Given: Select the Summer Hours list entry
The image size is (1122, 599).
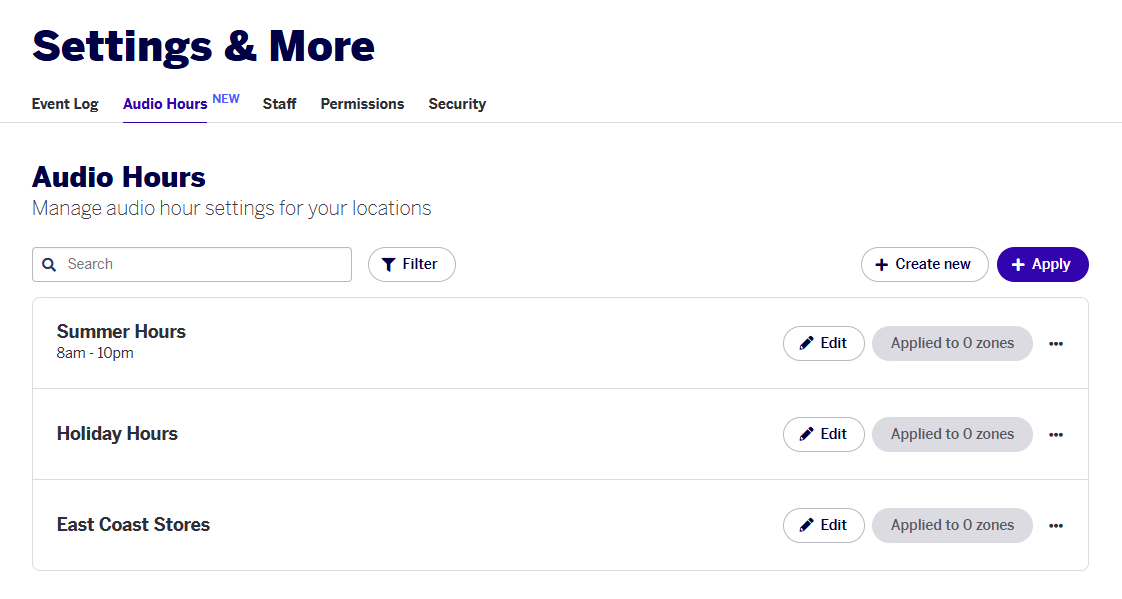Looking at the screenshot, I should click(560, 344).
